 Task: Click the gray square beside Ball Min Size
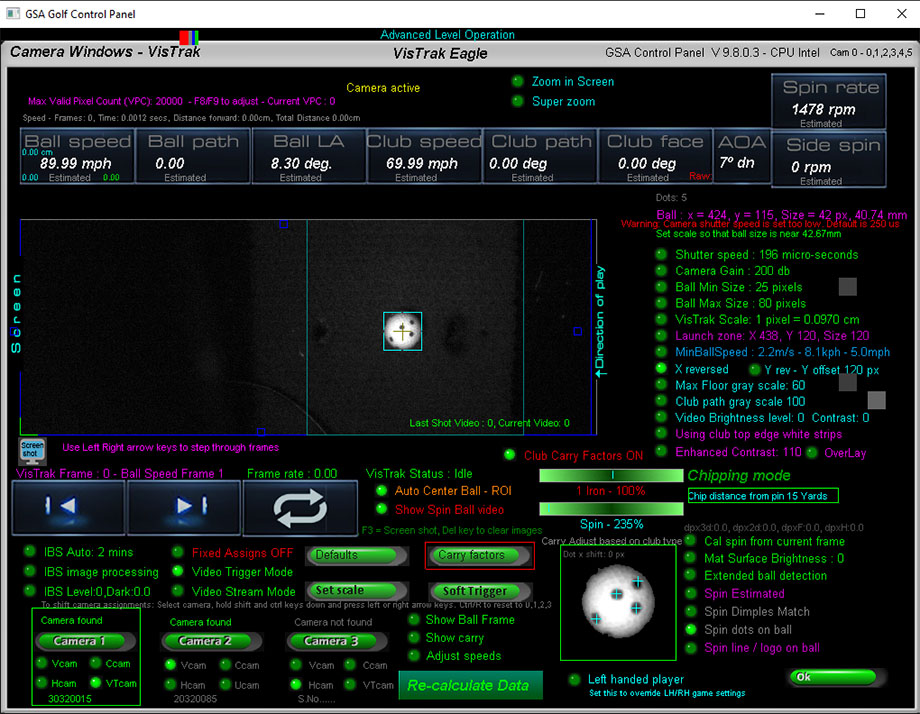[x=847, y=287]
